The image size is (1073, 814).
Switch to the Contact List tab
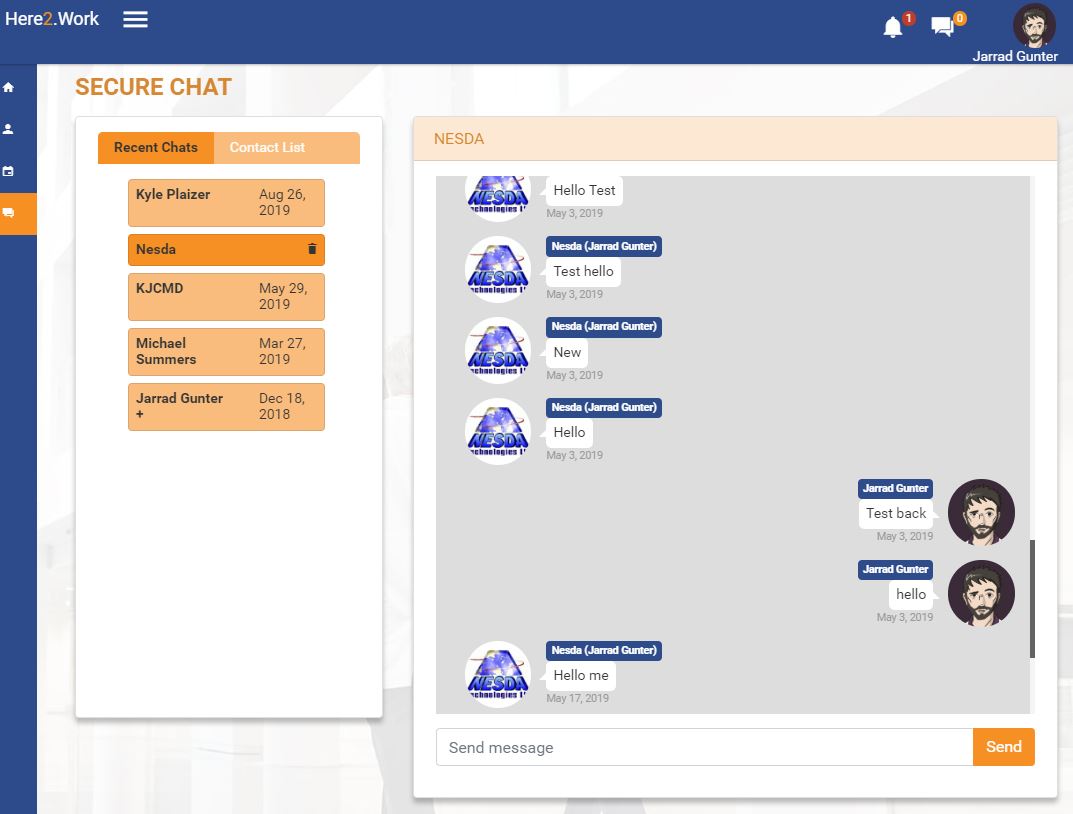tap(266, 147)
